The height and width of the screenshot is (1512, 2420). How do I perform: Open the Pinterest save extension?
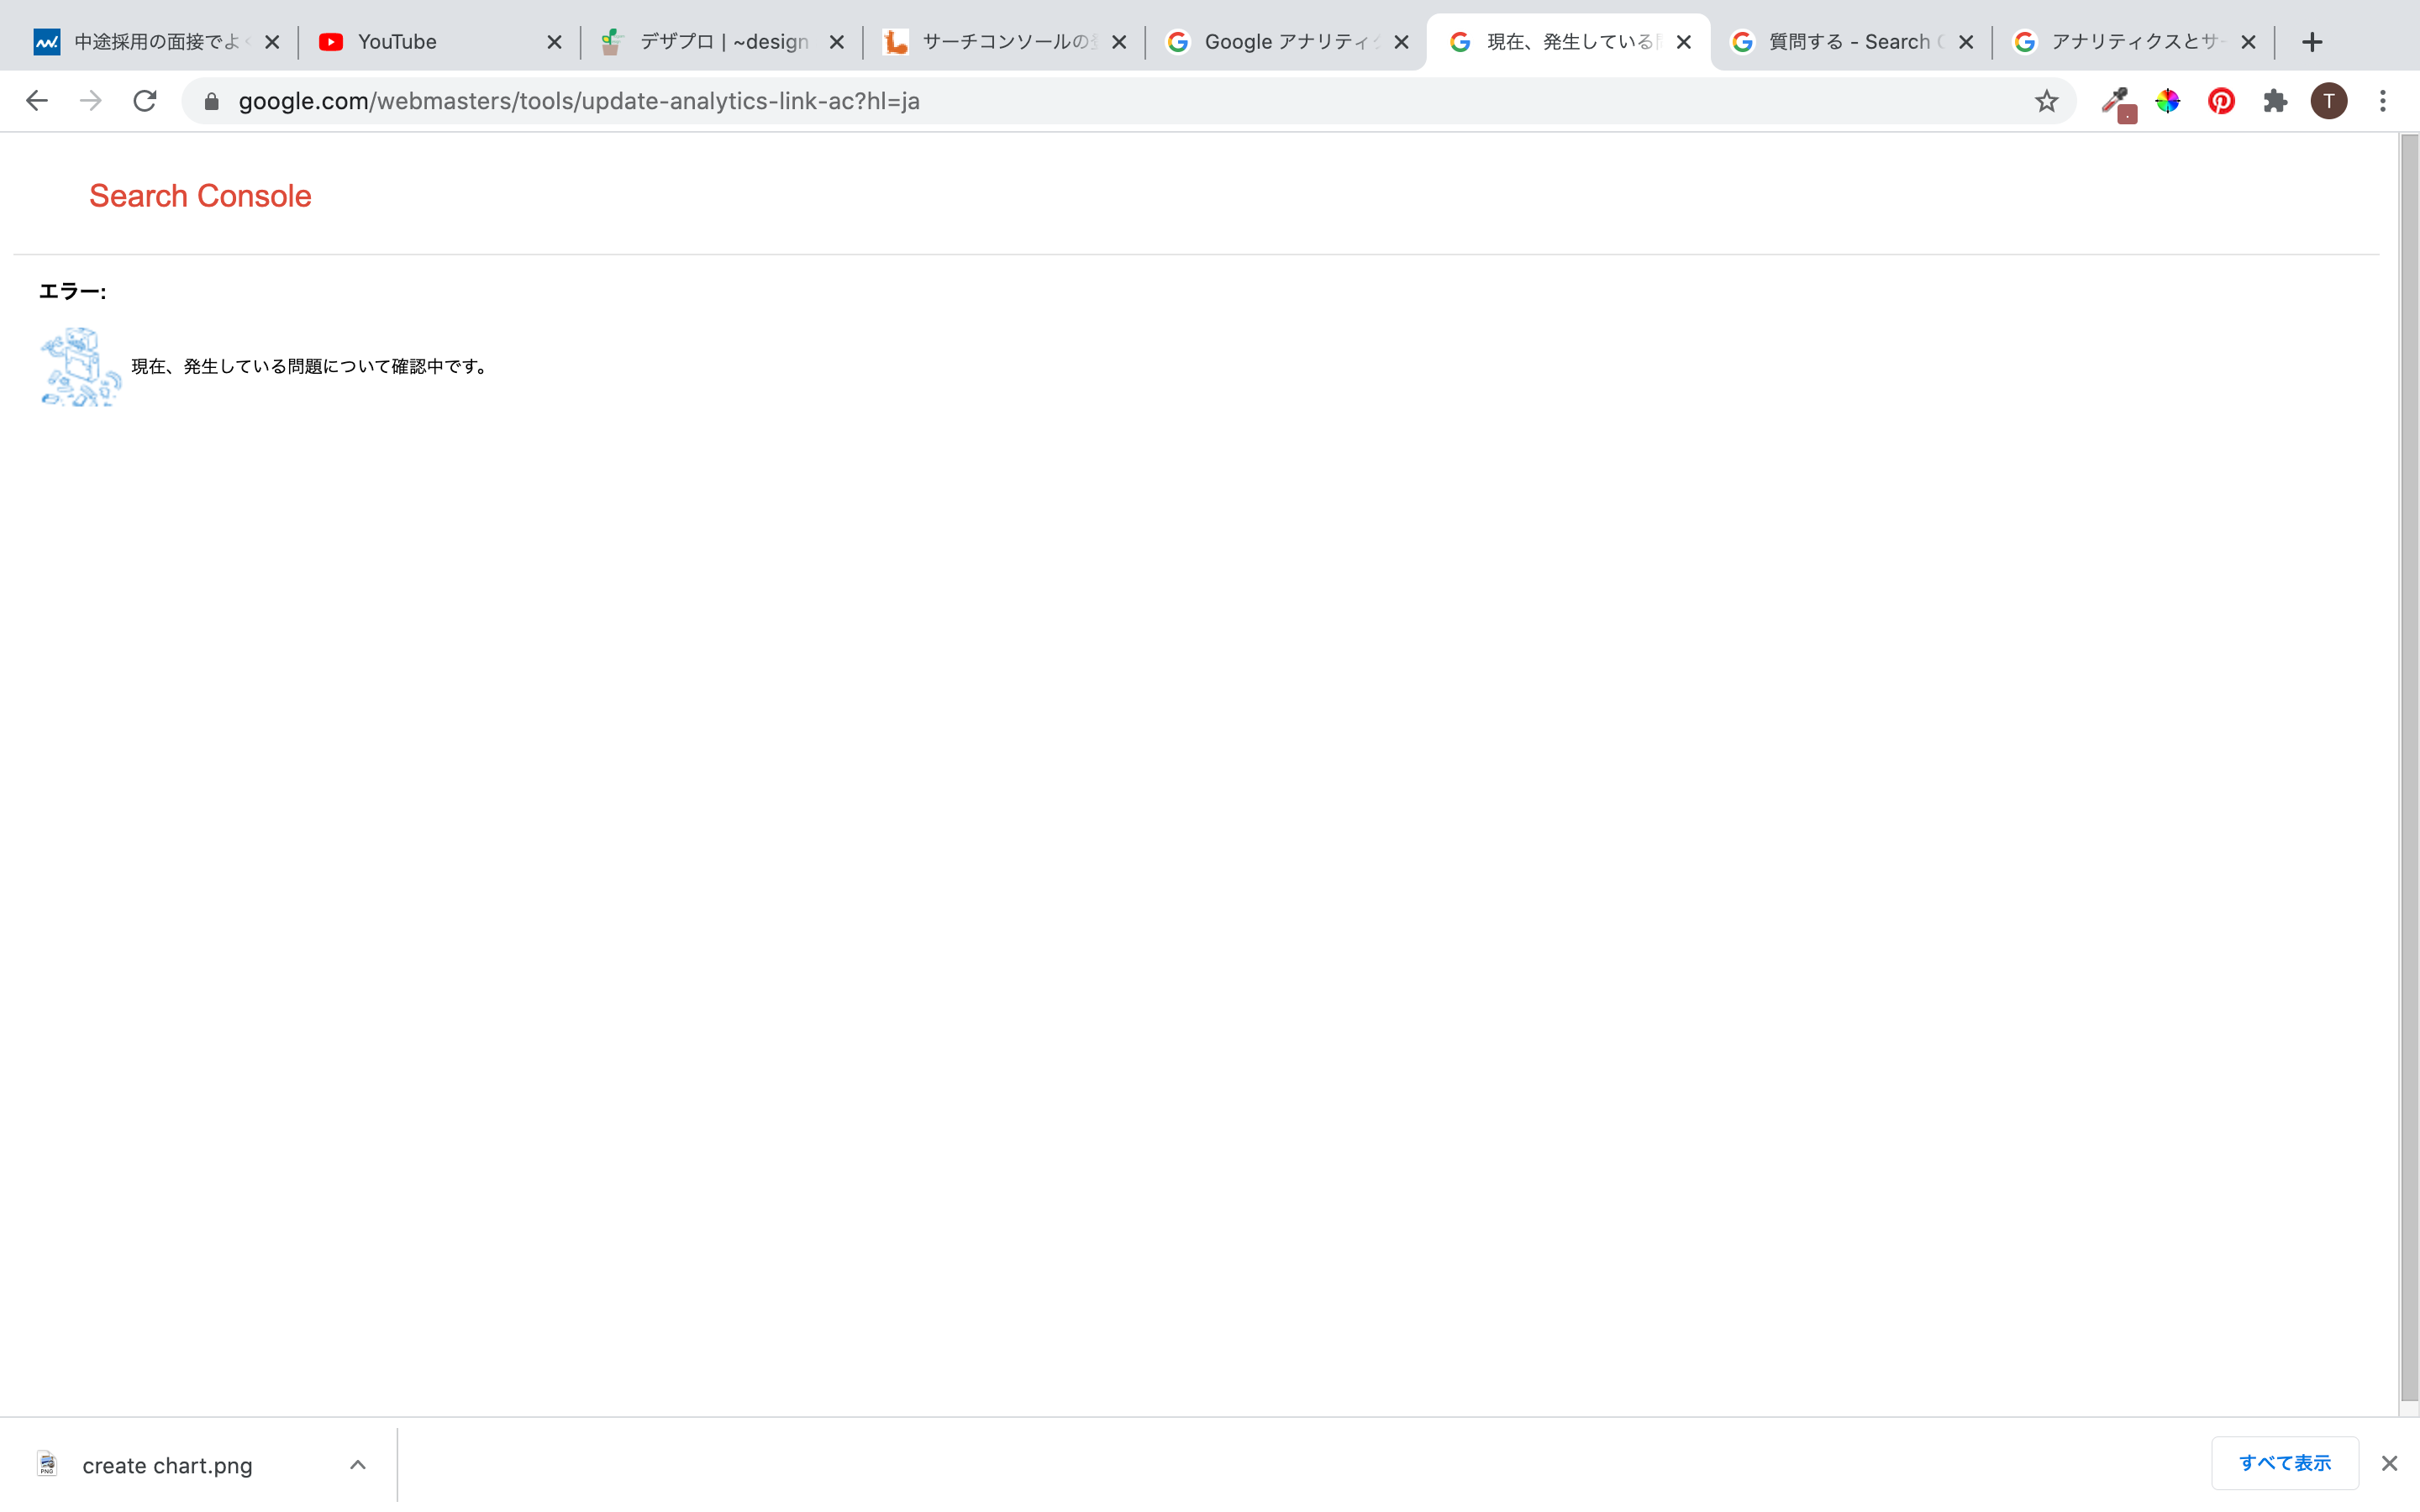2222,101
